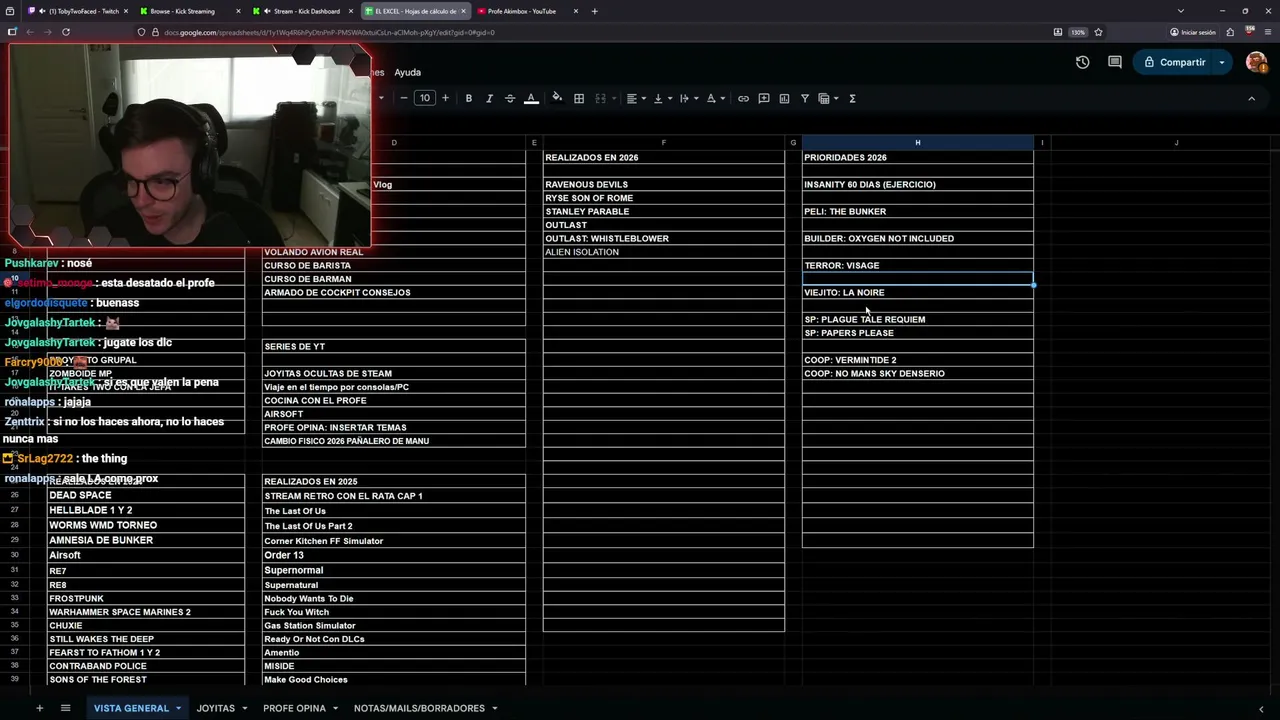Bookmark page with the star icon
This screenshot has width=1280, height=720.
[x=1098, y=32]
